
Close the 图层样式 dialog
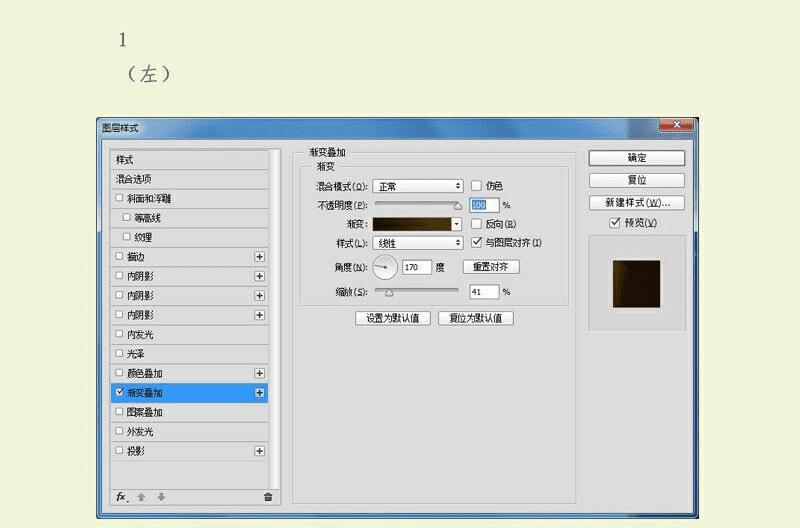tap(676, 125)
